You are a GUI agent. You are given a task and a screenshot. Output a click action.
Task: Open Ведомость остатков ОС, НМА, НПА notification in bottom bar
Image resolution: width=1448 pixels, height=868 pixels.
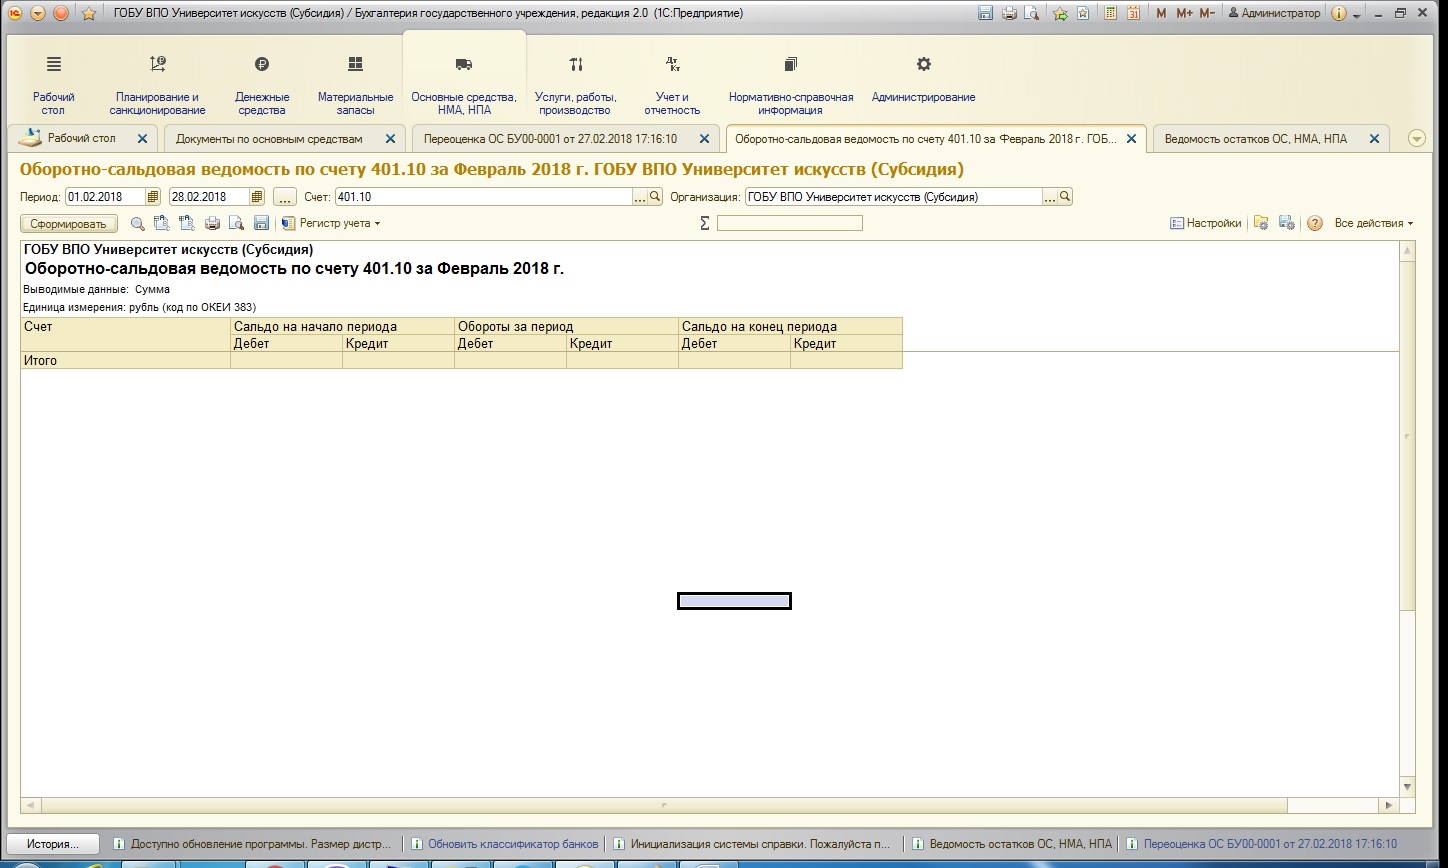(x=1020, y=844)
